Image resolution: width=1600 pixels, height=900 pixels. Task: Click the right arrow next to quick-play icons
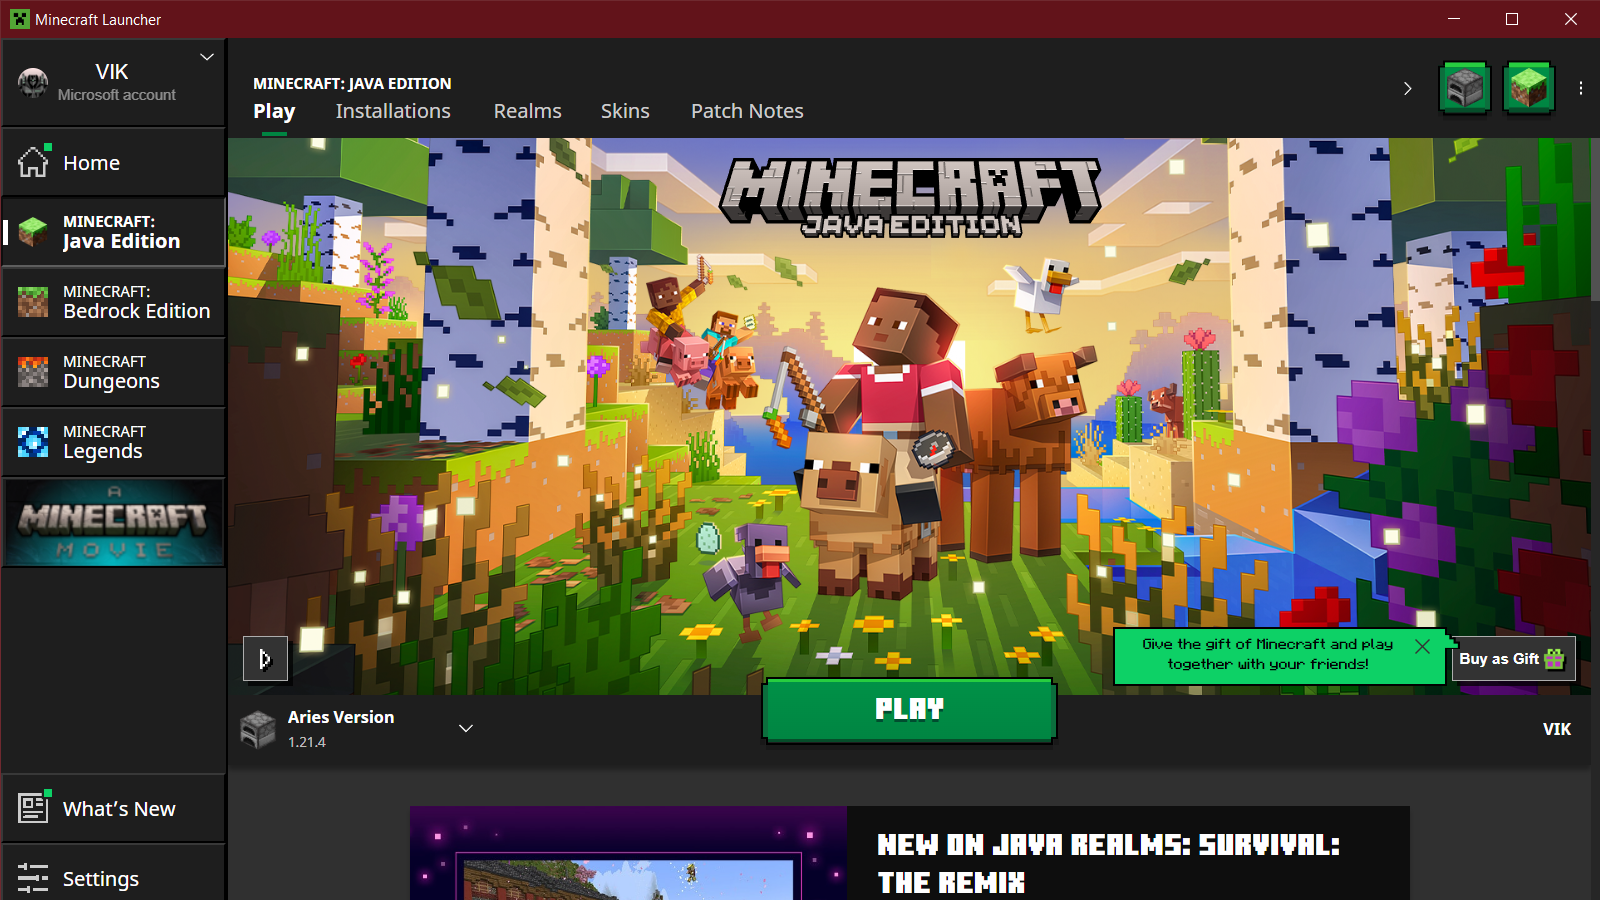(x=1407, y=88)
